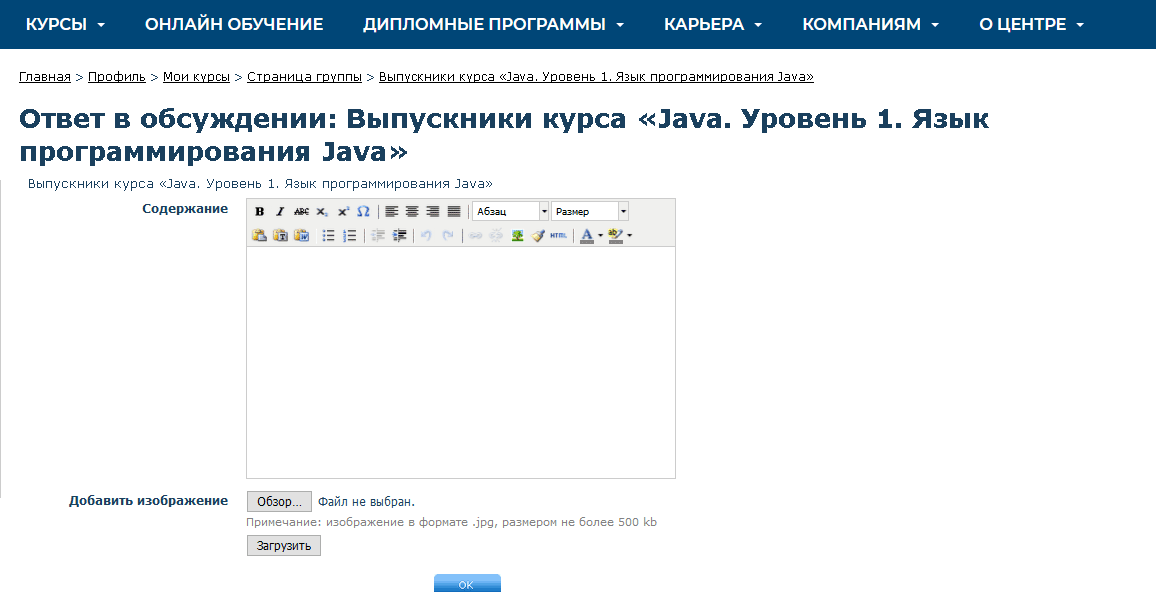Submit the reply with the OK button
The width and height of the screenshot is (1156, 604).
pos(467,583)
